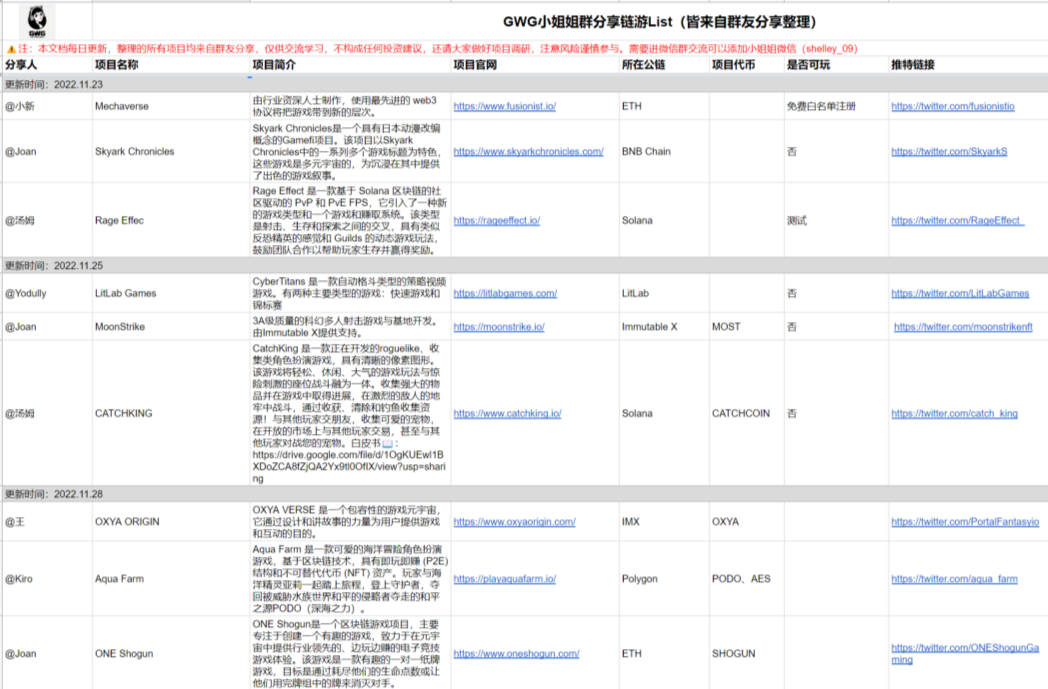This screenshot has height=689, width=1048.
Task: Open the twitter.com/RageEffect_ link
Action: (957, 221)
